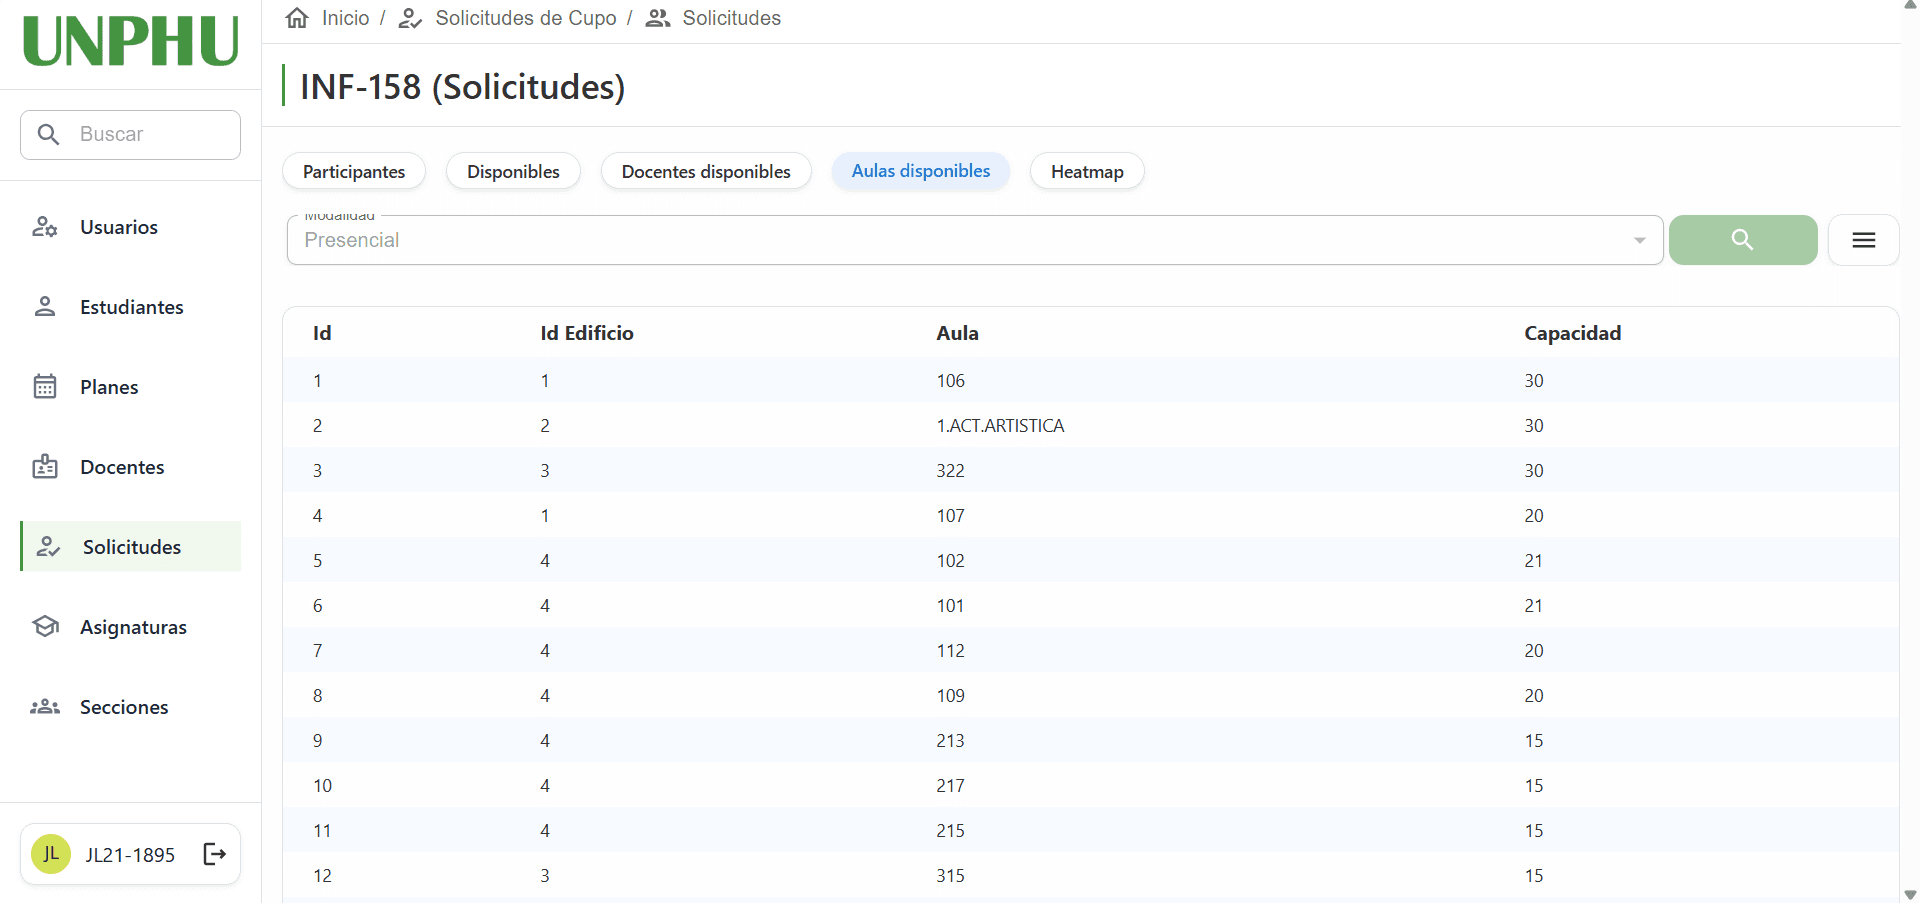1920x903 pixels.
Task: Click scrollbar up arrow
Action: click(x=1910, y=6)
